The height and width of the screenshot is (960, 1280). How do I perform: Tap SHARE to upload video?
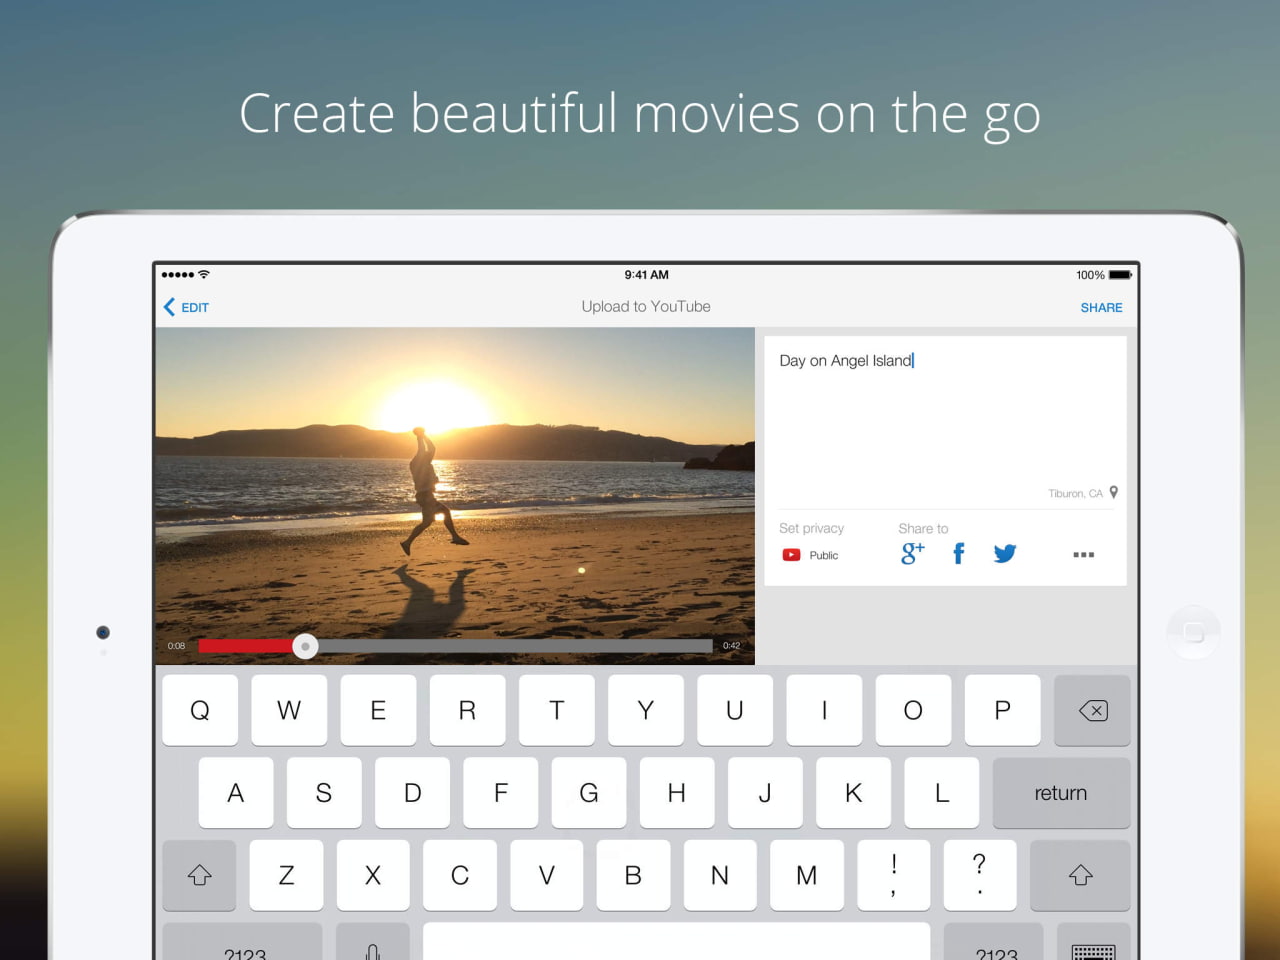pos(1101,307)
